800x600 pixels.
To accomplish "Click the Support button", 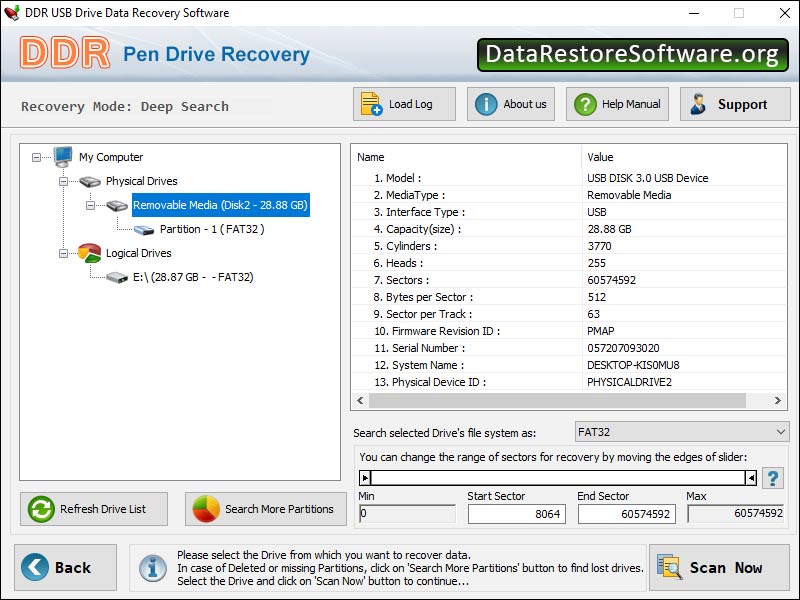I will tap(735, 104).
